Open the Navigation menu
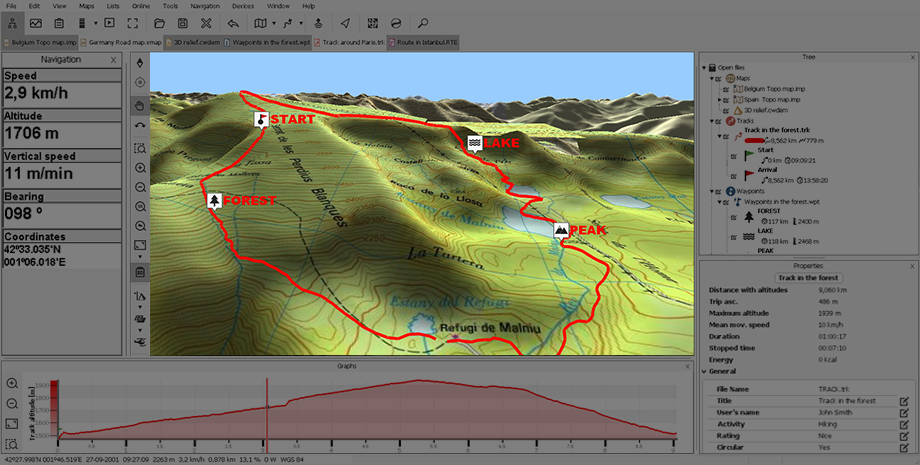 click(204, 6)
